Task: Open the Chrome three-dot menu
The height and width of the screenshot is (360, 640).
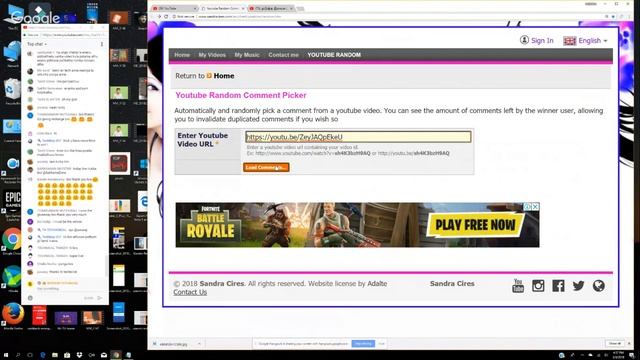Action: [x=629, y=16]
